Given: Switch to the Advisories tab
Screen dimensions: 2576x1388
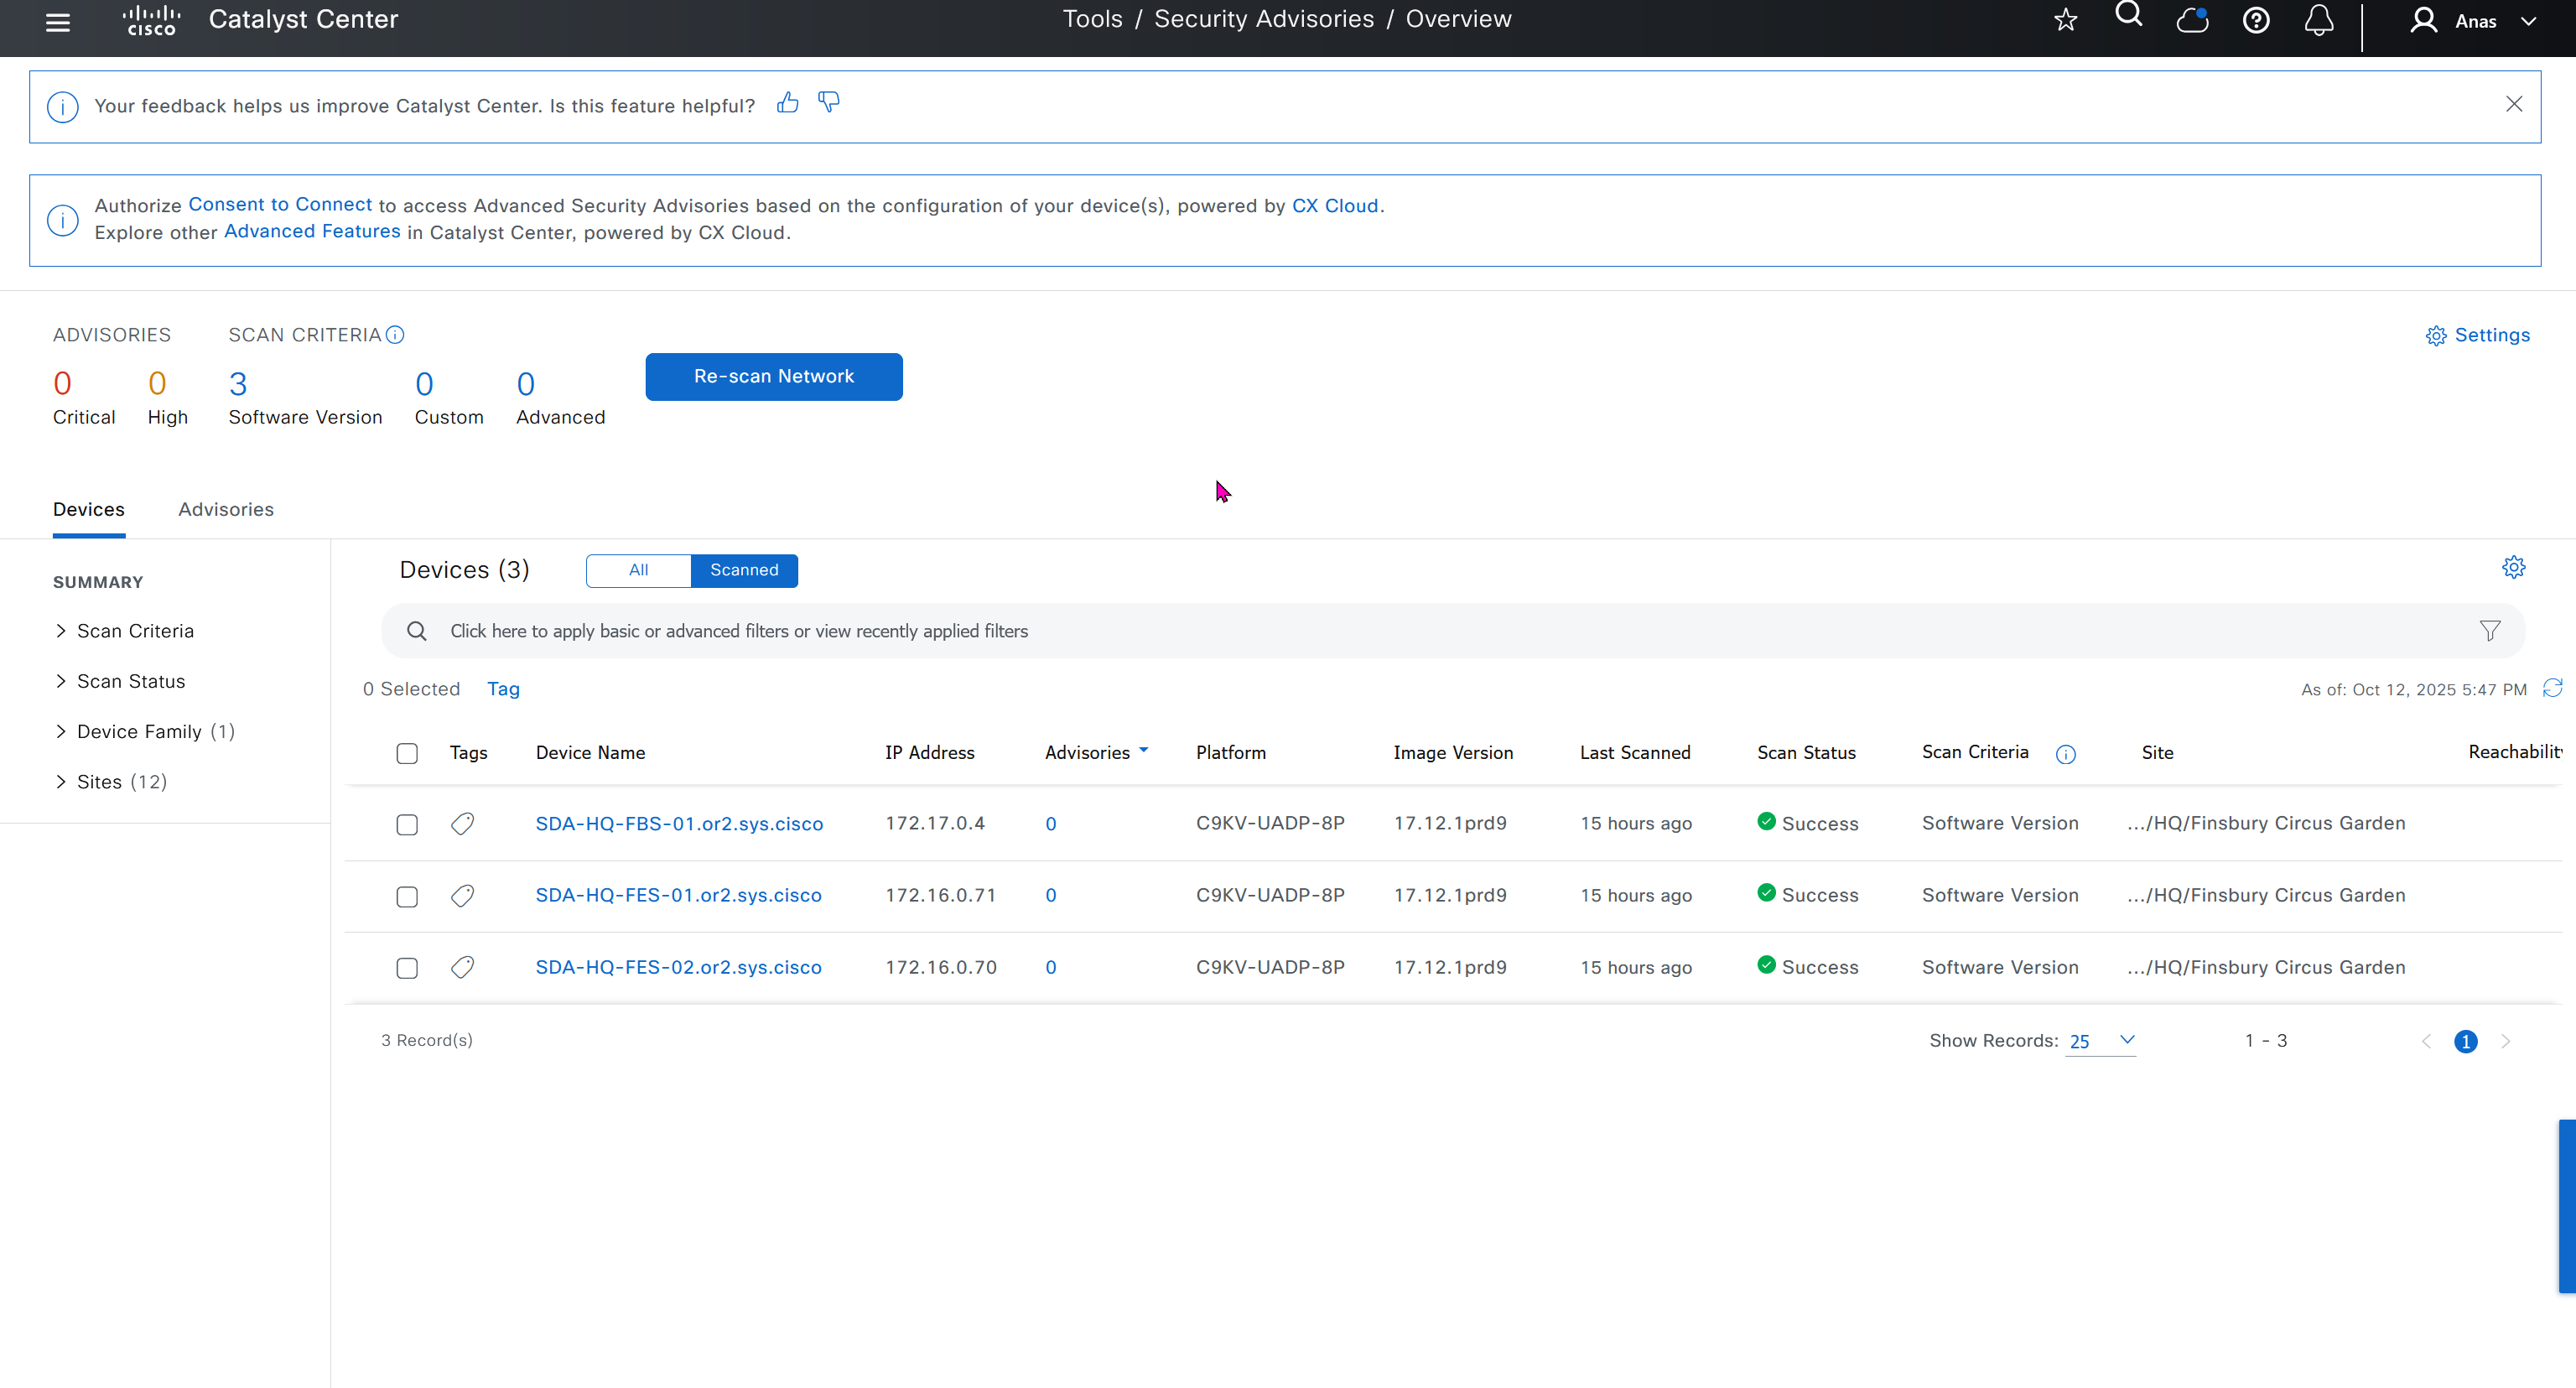Looking at the screenshot, I should coord(226,510).
